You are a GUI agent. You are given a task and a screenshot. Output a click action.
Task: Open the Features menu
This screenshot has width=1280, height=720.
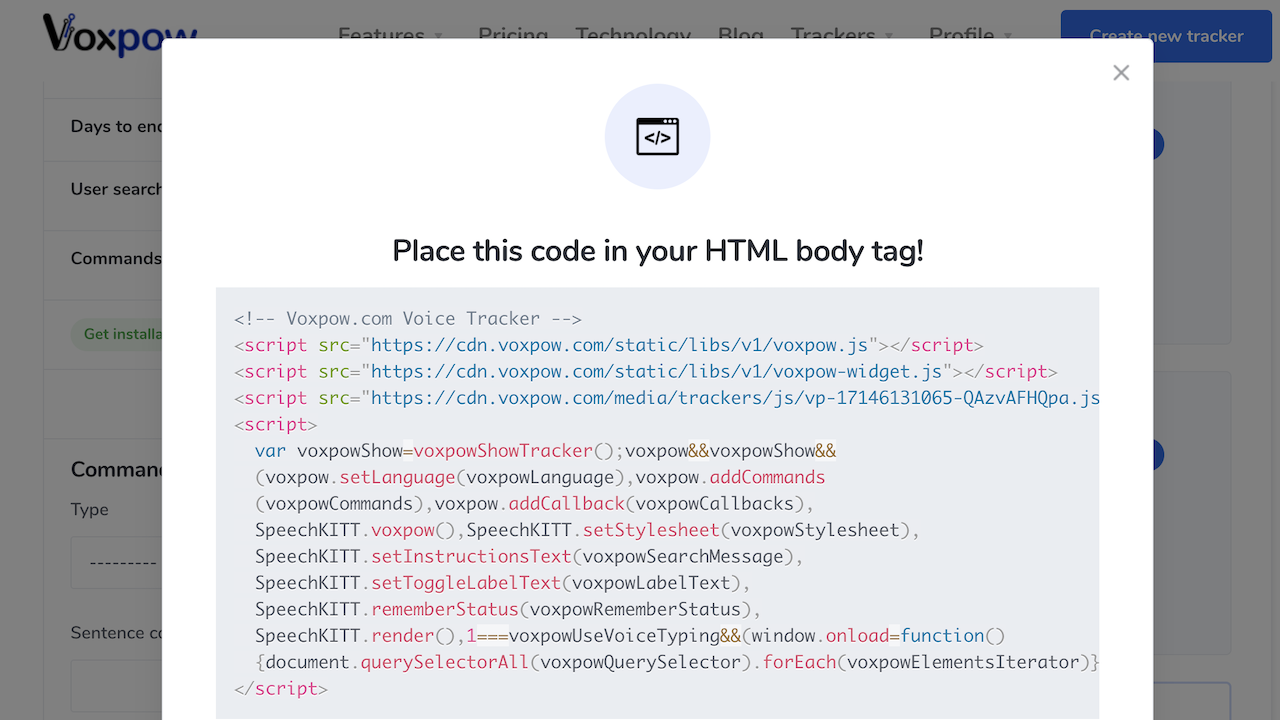[380, 30]
